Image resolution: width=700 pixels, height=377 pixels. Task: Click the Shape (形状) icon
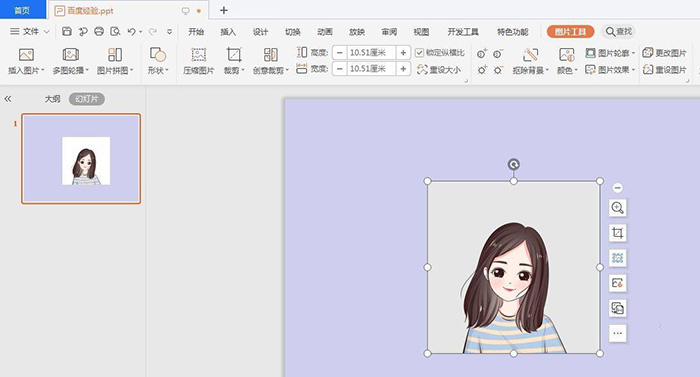(x=158, y=54)
